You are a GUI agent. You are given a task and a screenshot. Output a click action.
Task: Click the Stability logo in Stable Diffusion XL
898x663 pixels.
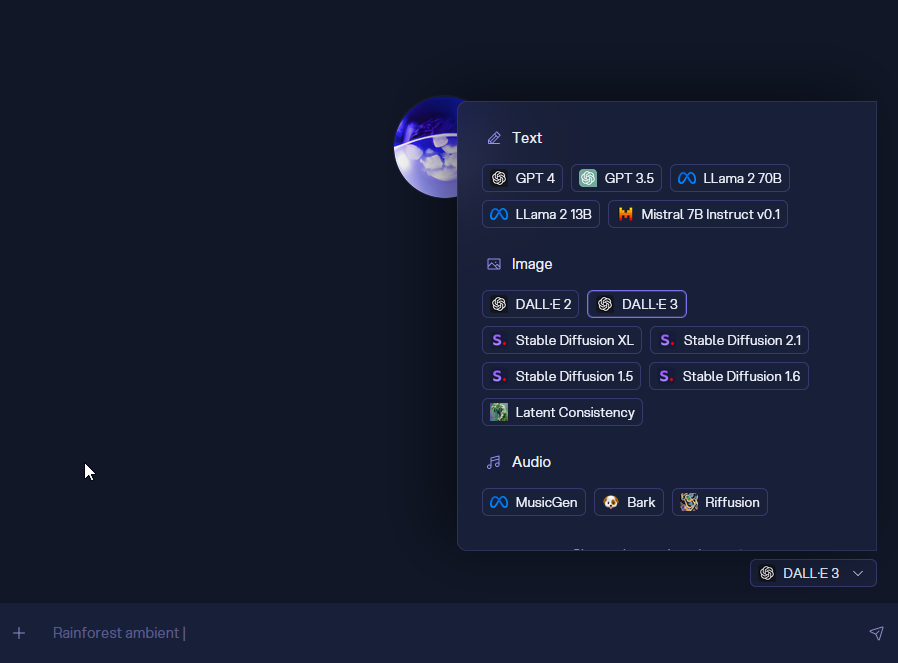499,340
